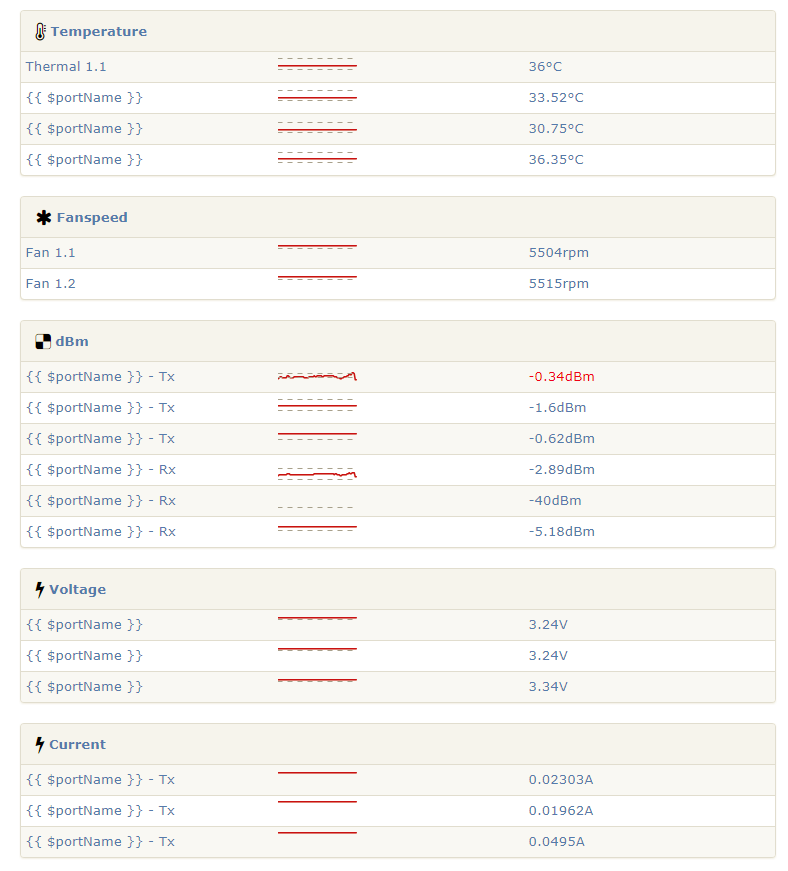Screen dimensions: 788x871
Task: Click the 5504rpm value for Fan 1.1
Action: coord(560,252)
